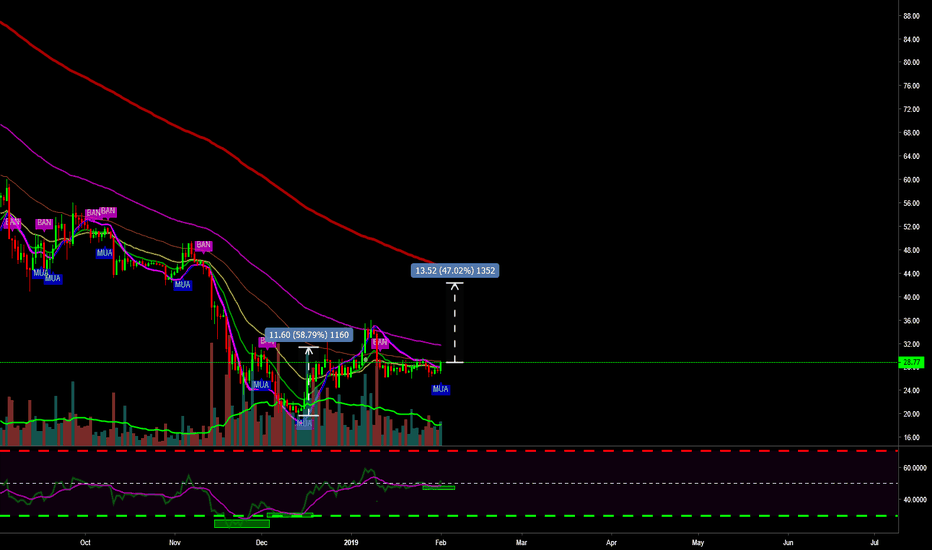This screenshot has height=550, width=932.
Task: Click the BAN marker above the November candles
Action: (203, 245)
